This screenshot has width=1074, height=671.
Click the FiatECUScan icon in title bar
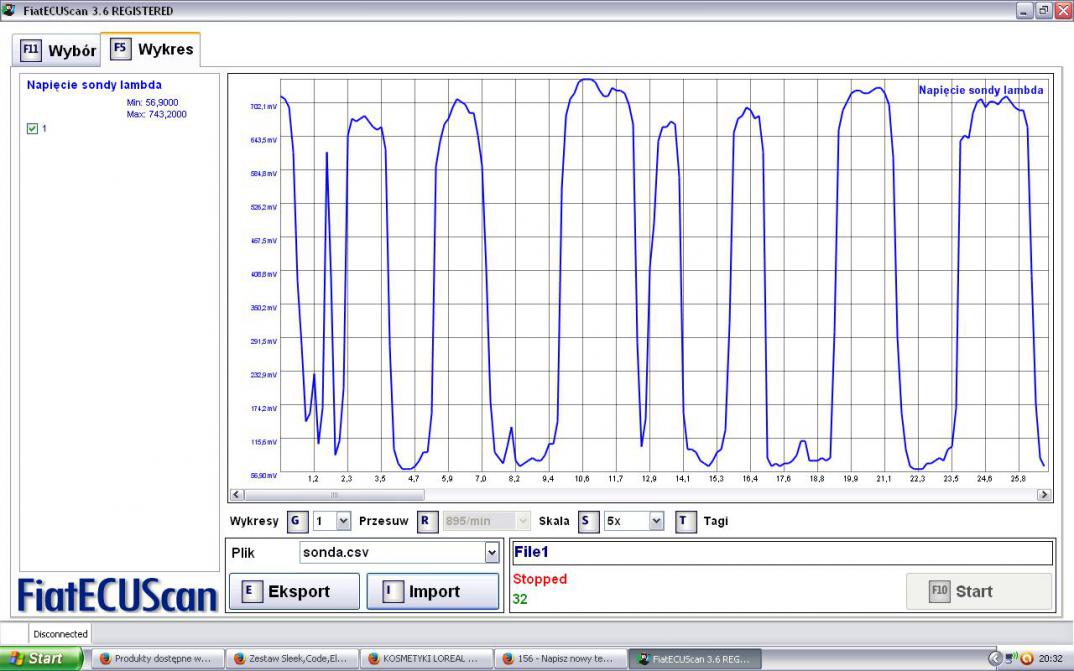[x=9, y=10]
